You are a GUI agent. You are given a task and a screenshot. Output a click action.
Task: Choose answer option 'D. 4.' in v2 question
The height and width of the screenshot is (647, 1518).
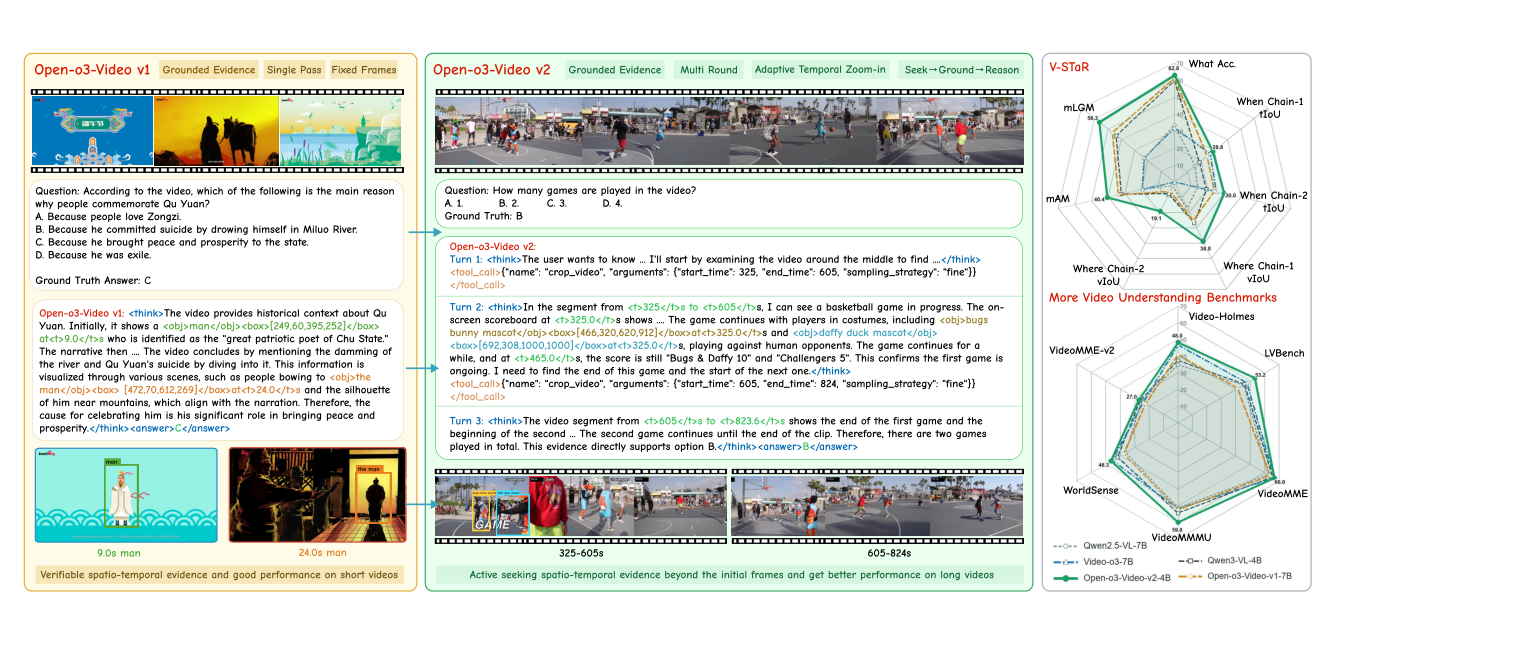pos(613,202)
